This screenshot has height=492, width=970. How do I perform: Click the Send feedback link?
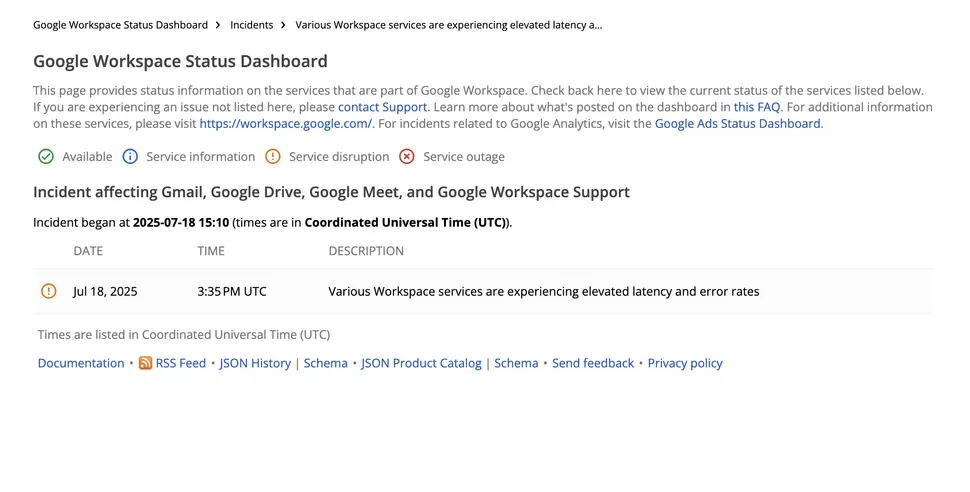coord(593,363)
